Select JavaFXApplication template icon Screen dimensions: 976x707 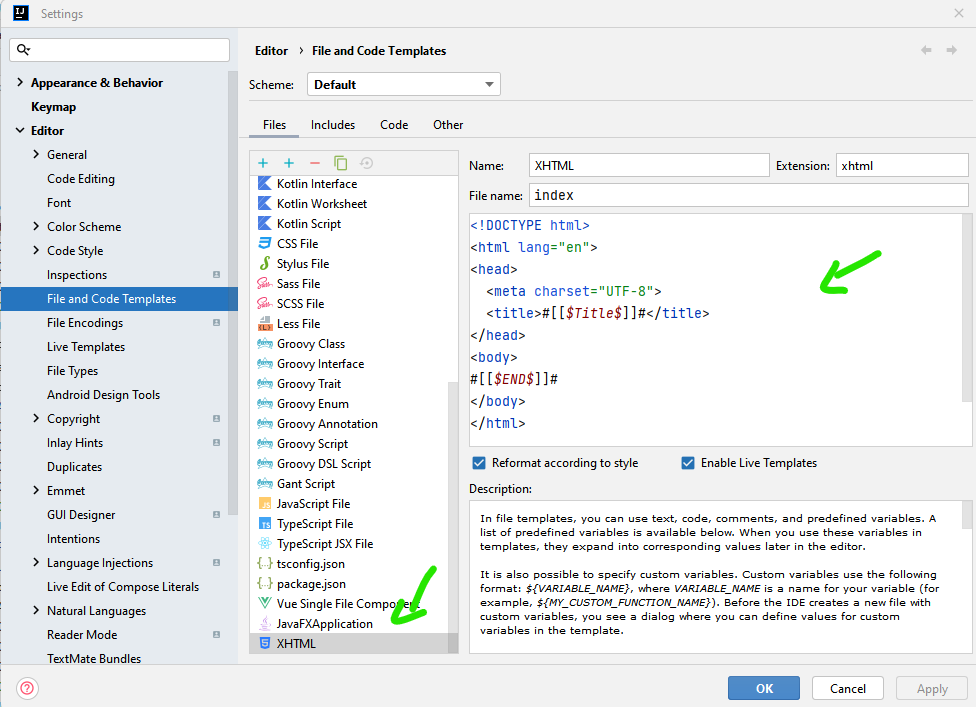(265, 624)
